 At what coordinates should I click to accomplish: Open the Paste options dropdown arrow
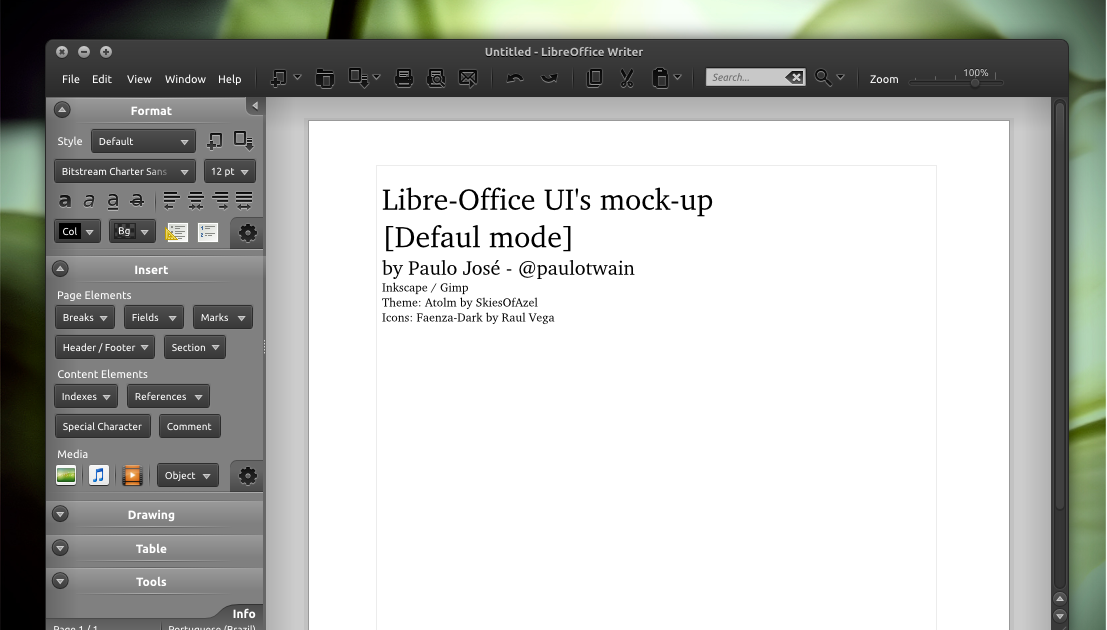677,77
